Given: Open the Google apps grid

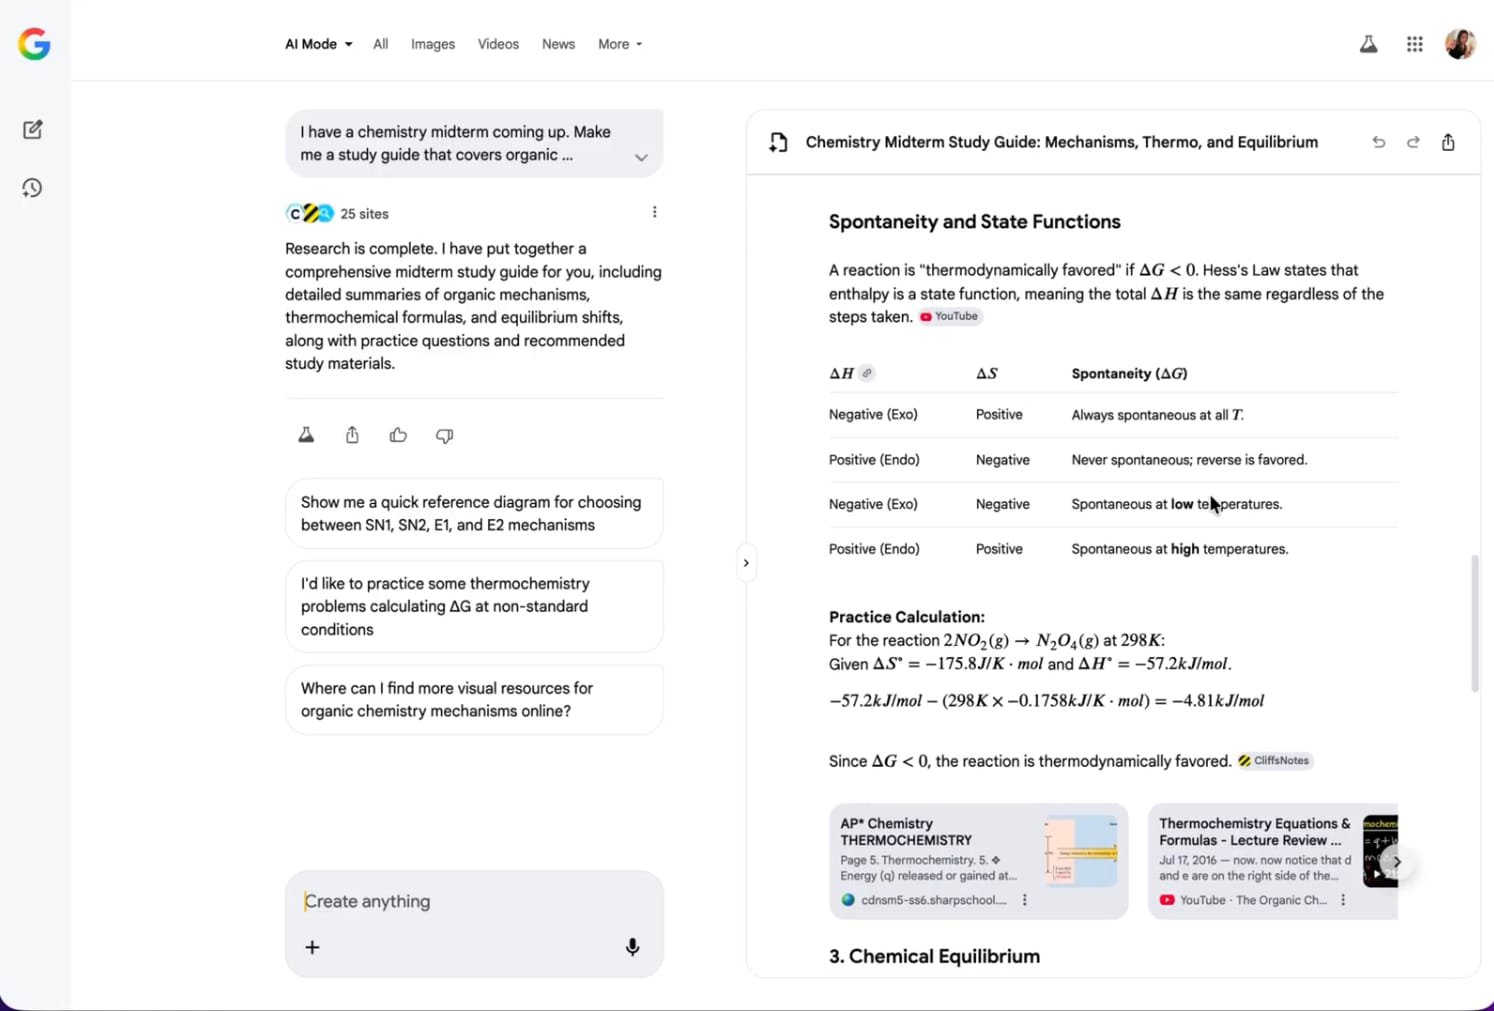Looking at the screenshot, I should [1414, 44].
